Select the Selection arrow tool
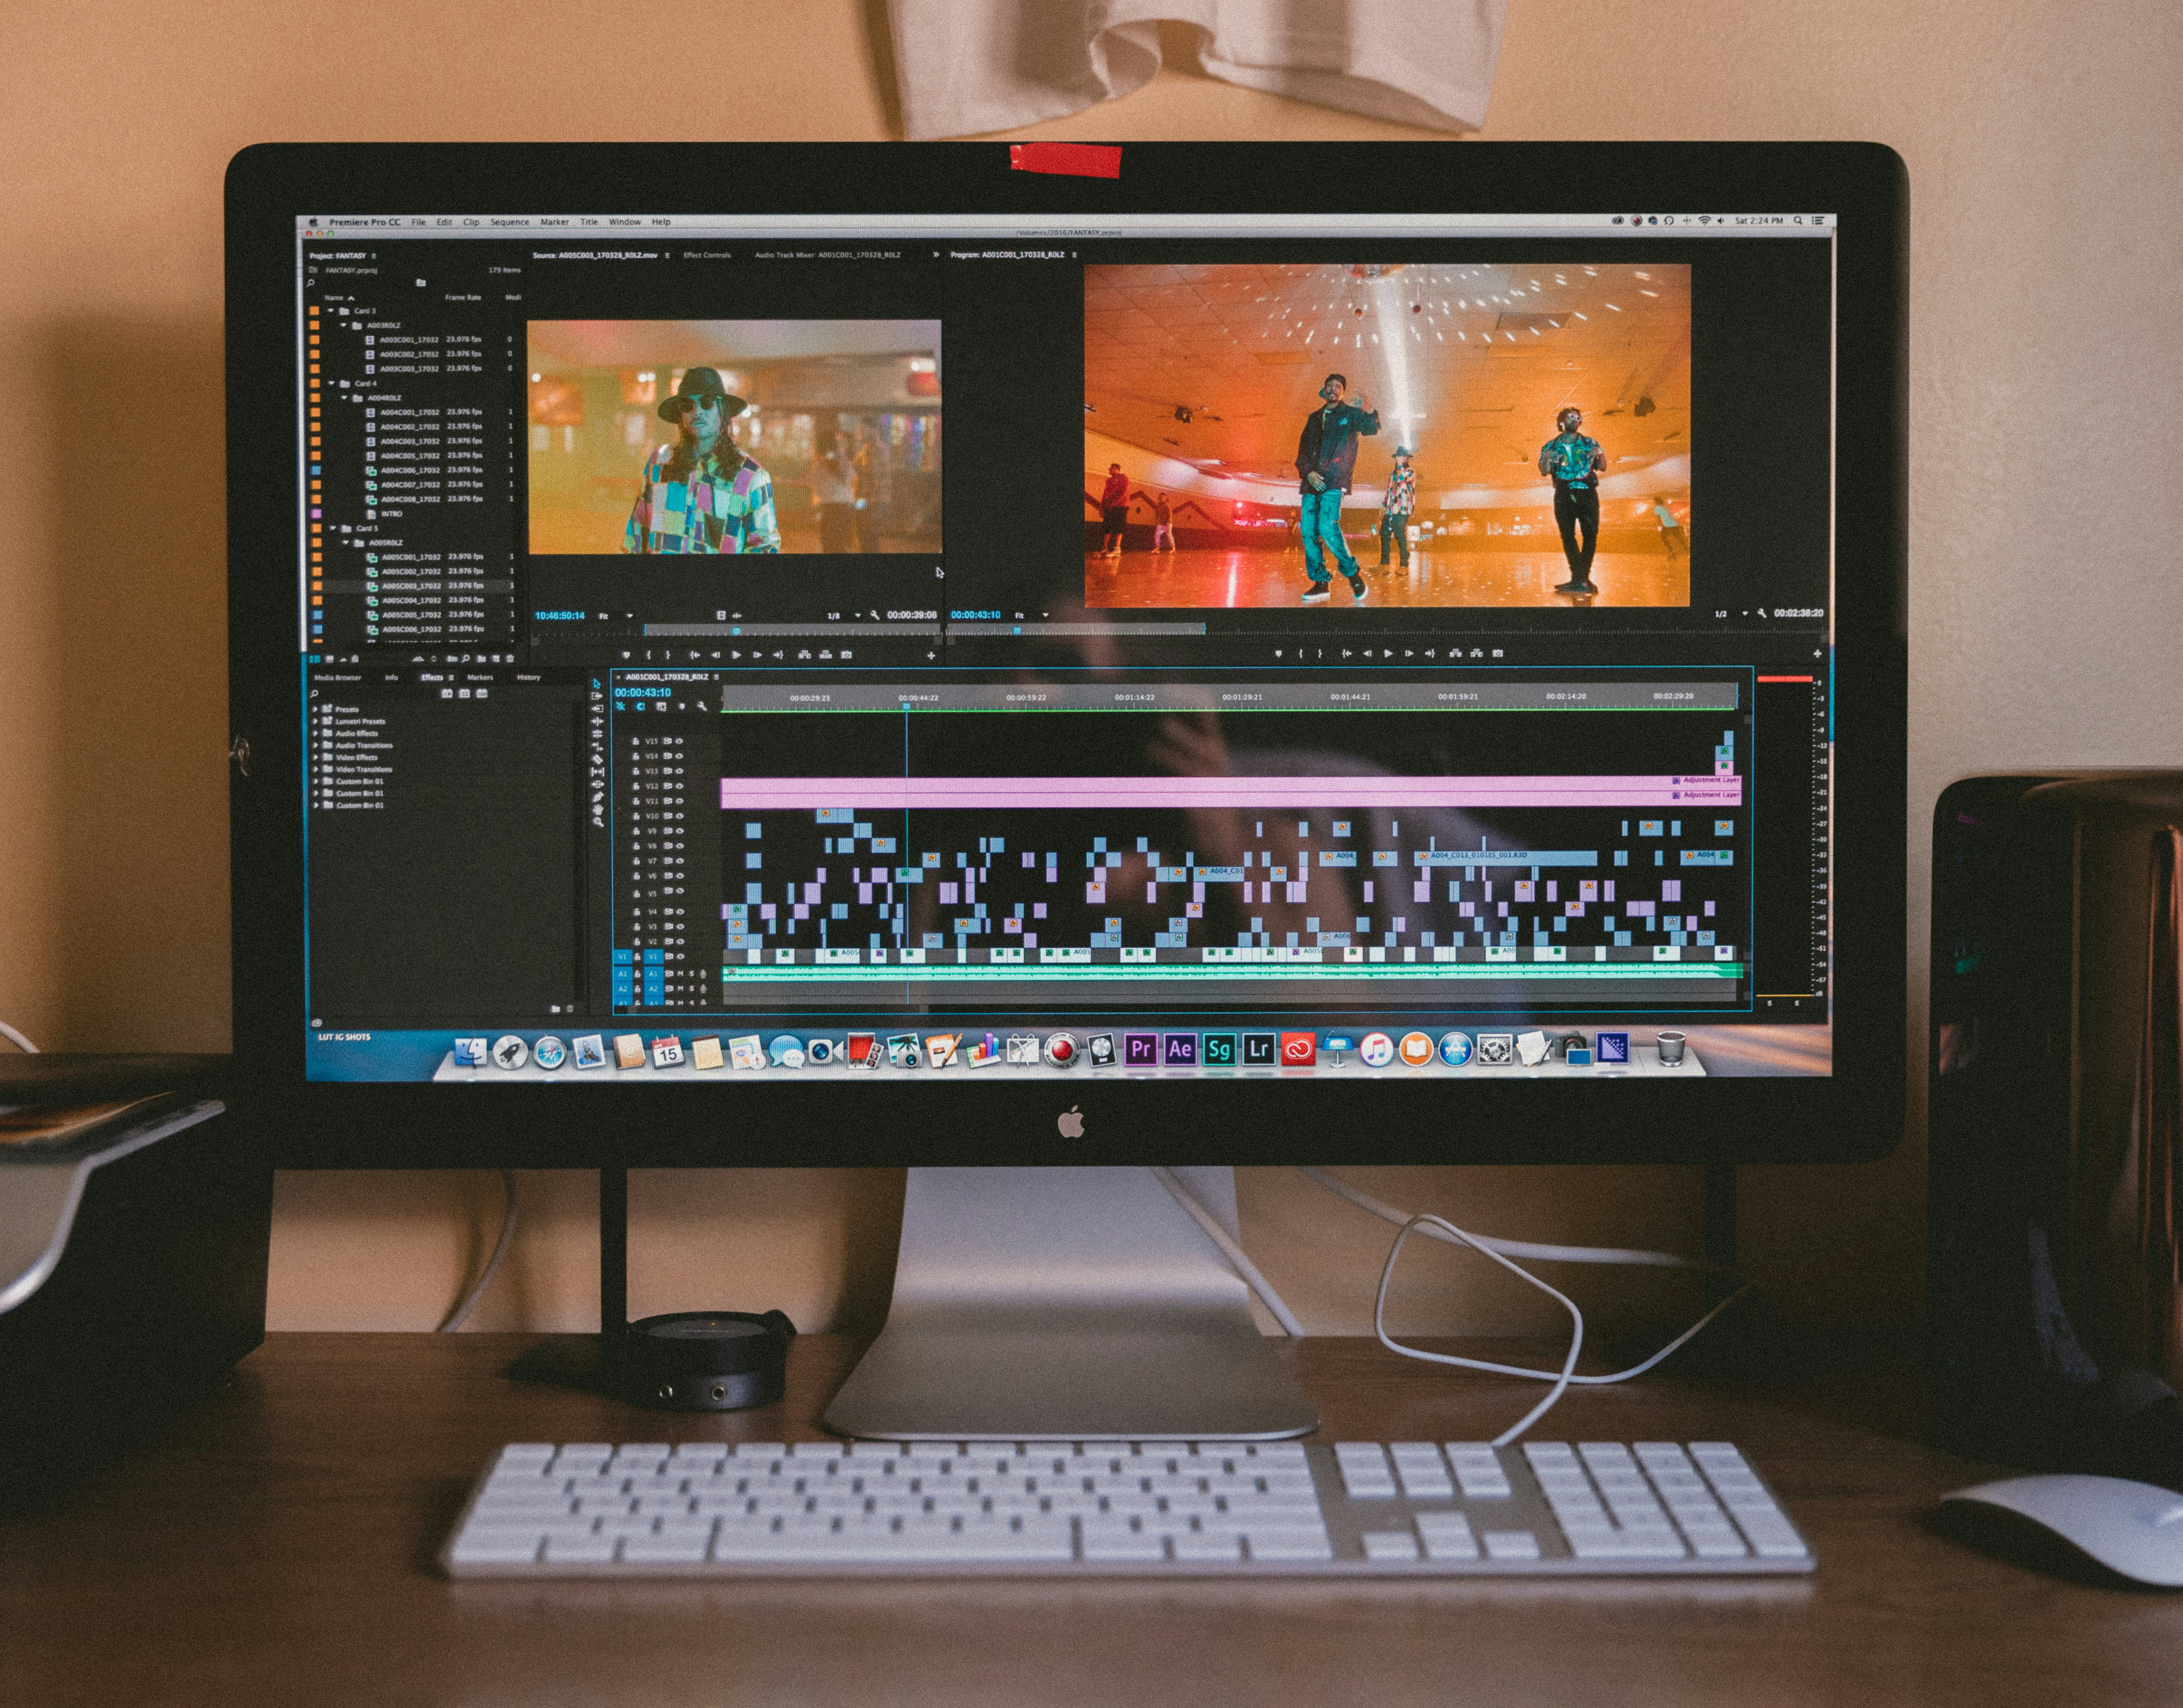 tap(597, 684)
